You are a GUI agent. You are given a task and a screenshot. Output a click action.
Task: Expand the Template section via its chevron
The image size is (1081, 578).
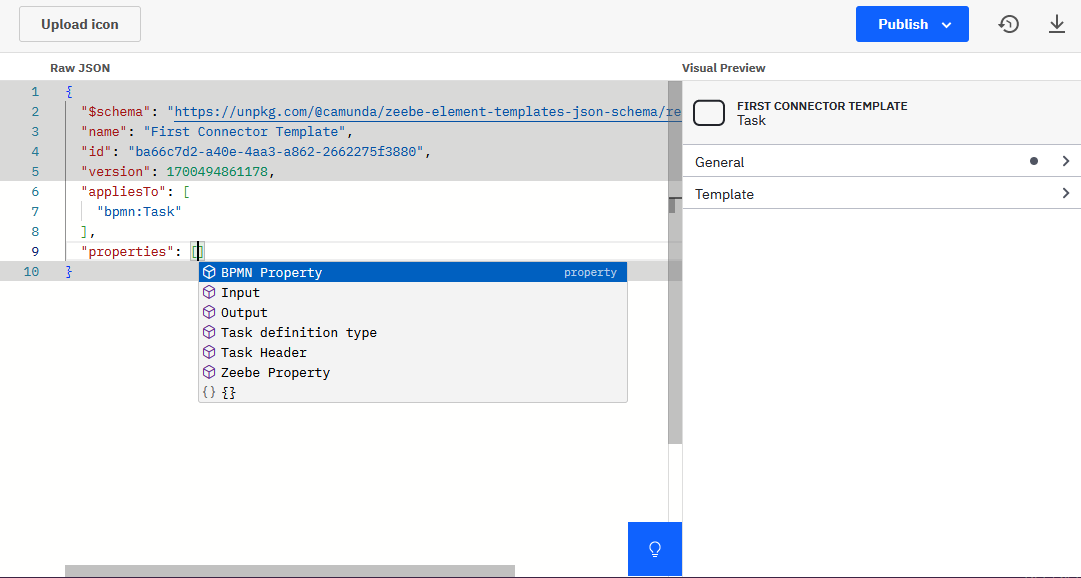pyautogui.click(x=1065, y=193)
